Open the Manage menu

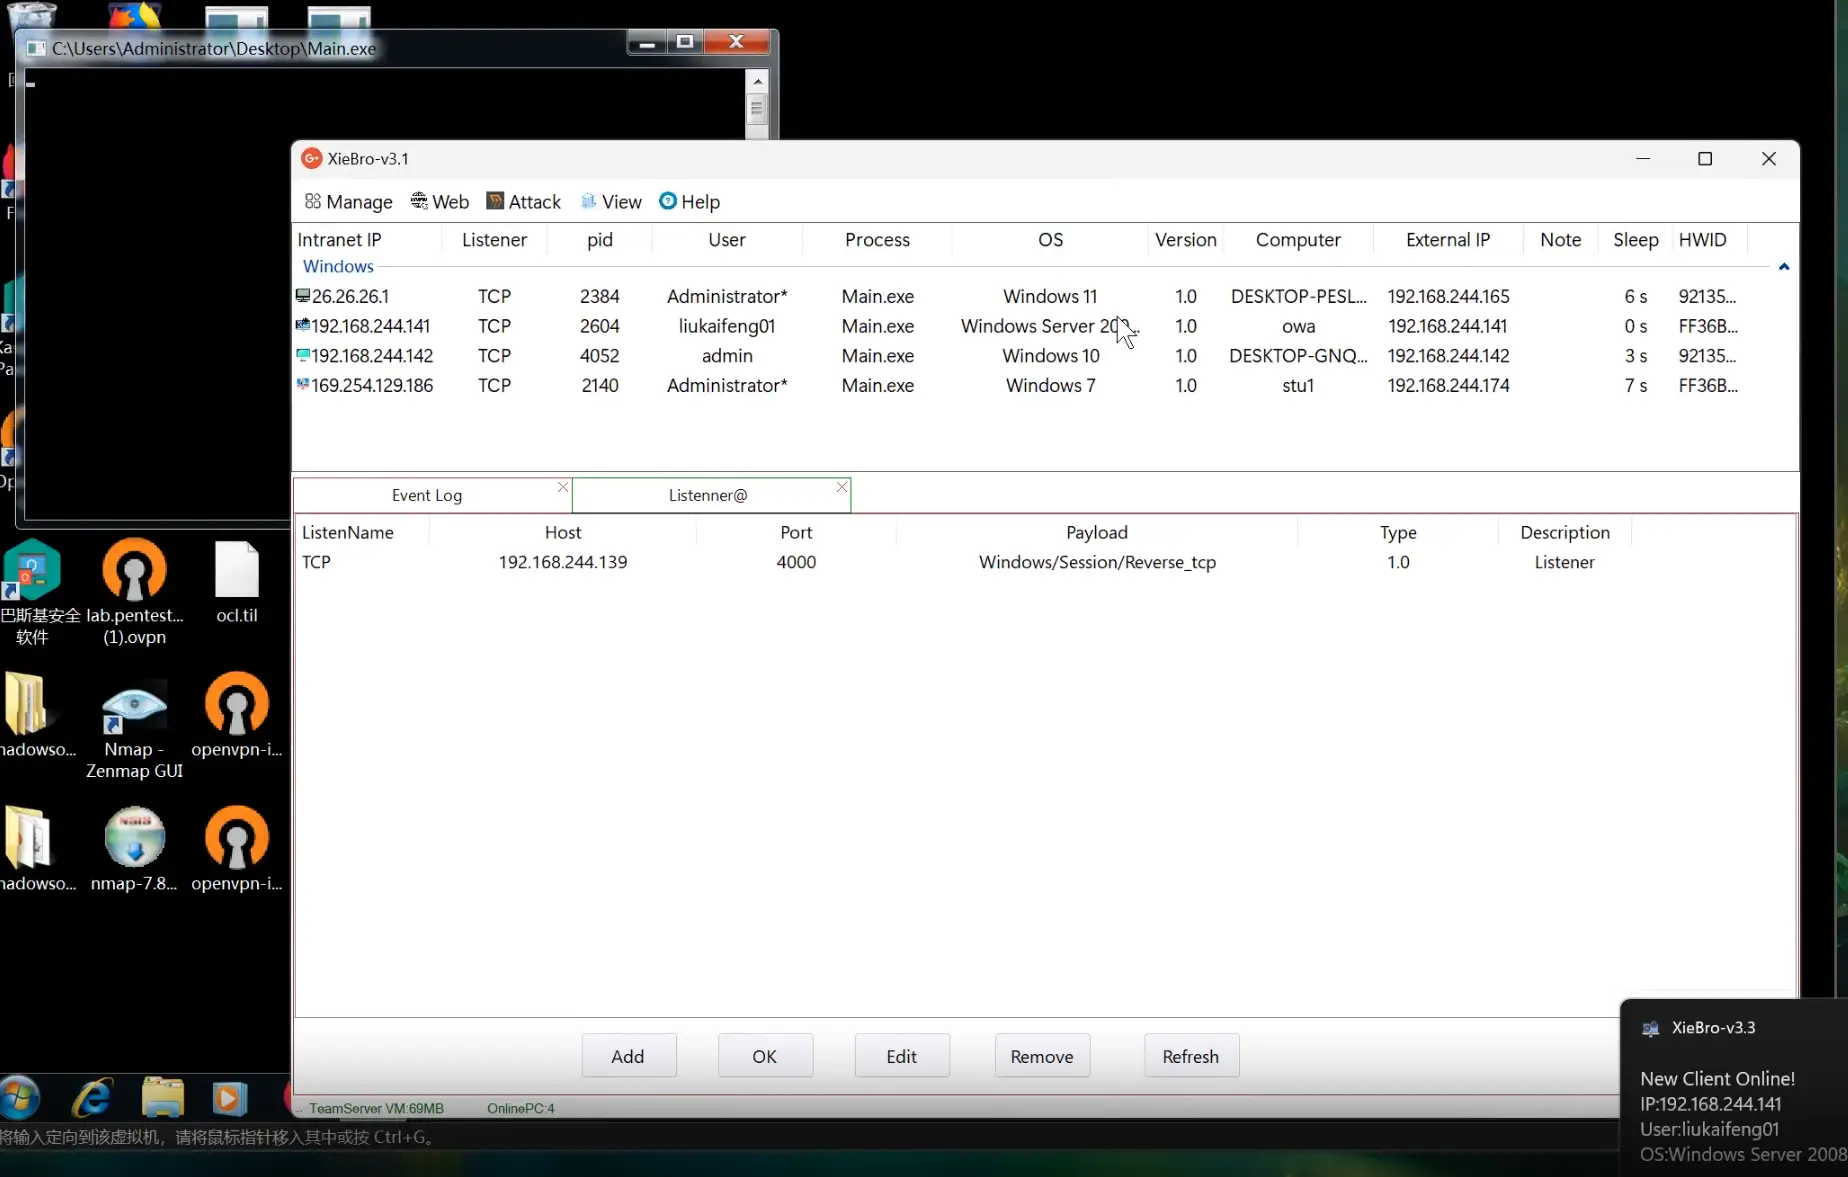pos(348,202)
